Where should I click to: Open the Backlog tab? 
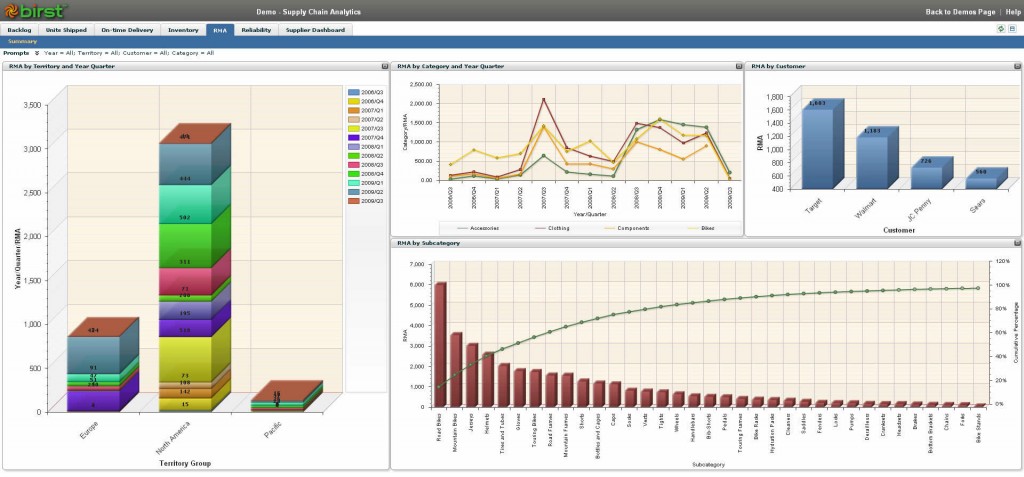point(19,30)
